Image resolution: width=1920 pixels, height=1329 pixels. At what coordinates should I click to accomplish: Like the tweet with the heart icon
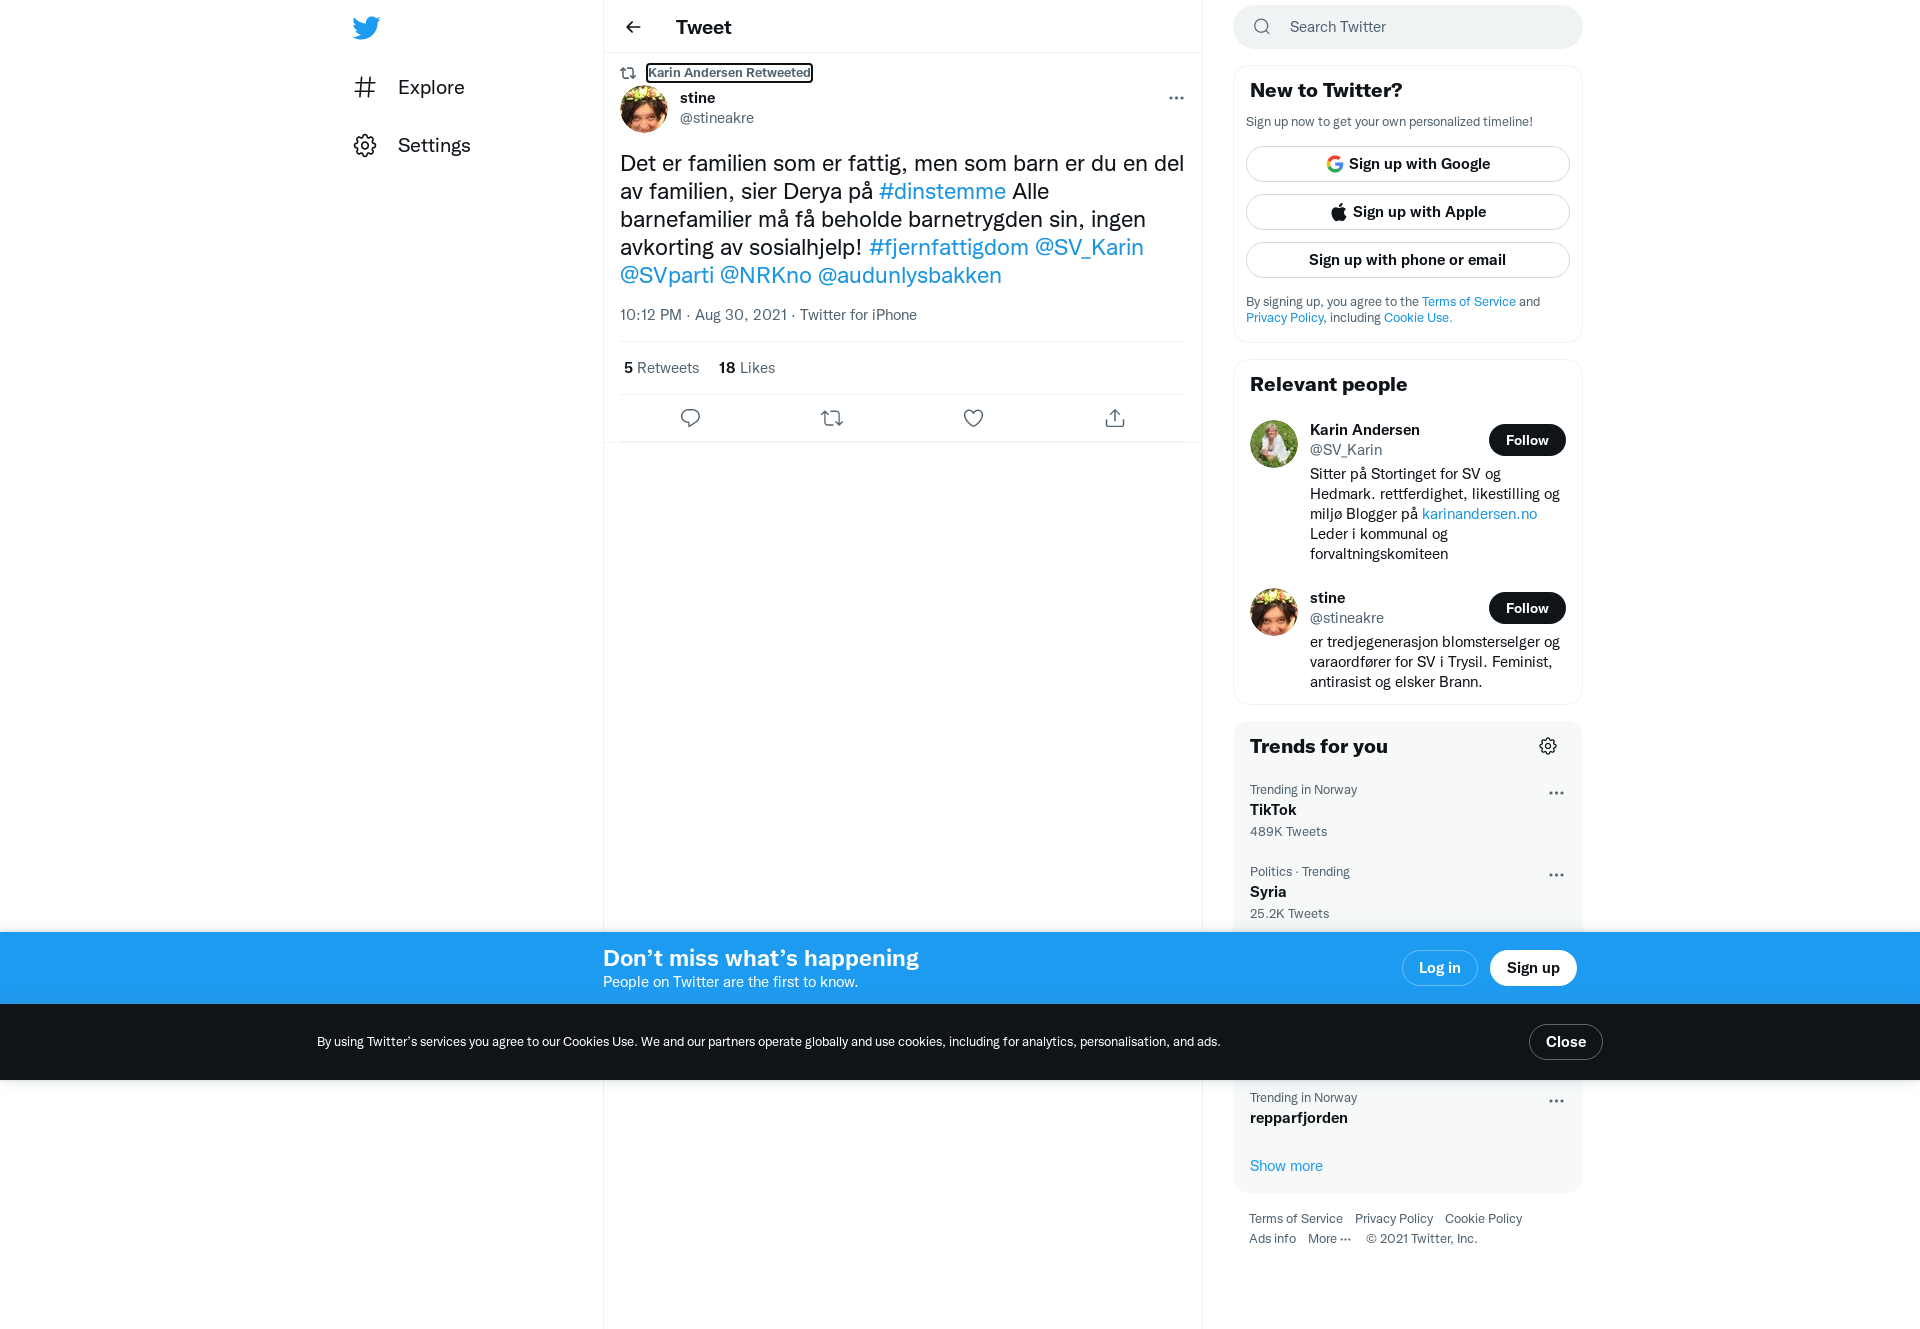[x=973, y=418]
